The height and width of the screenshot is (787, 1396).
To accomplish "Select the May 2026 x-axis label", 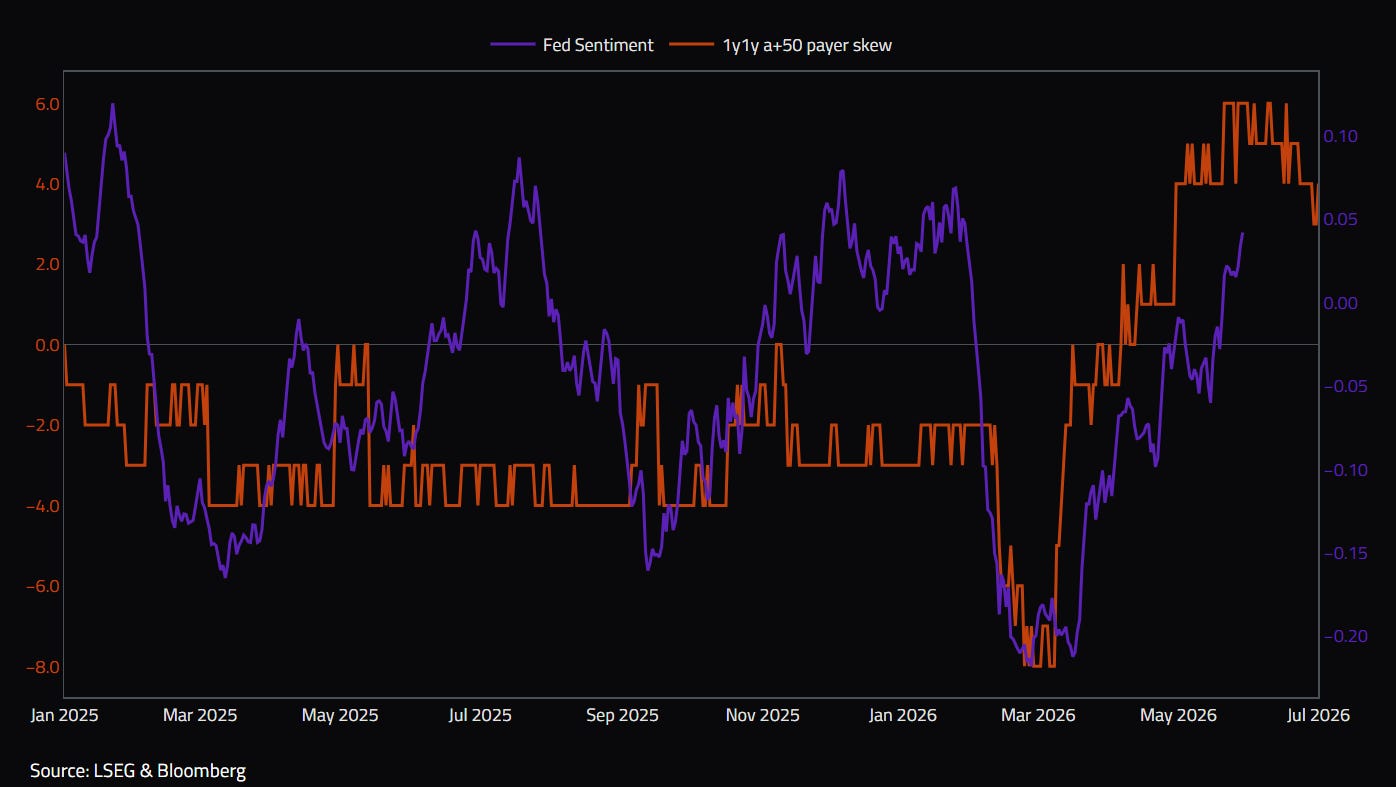I will click(x=1178, y=715).
